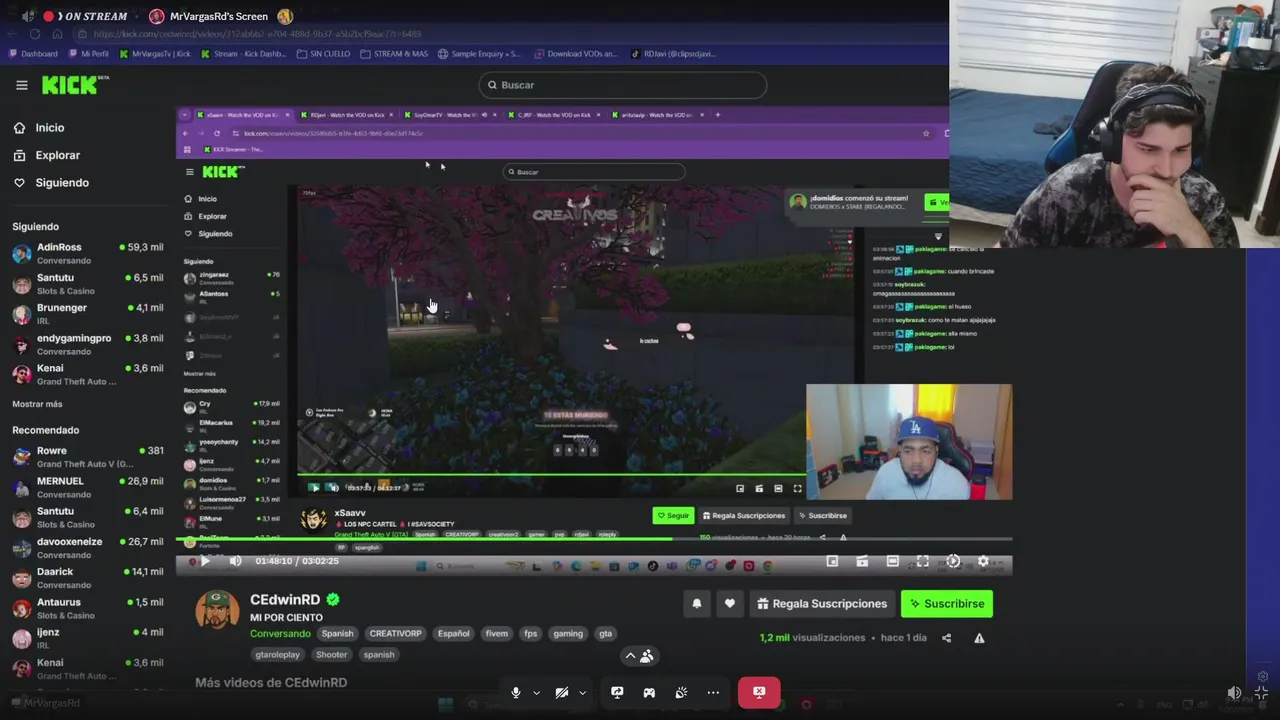Toggle stream volume speaker icon bottom right
This screenshot has width=1280, height=720.
click(1234, 692)
